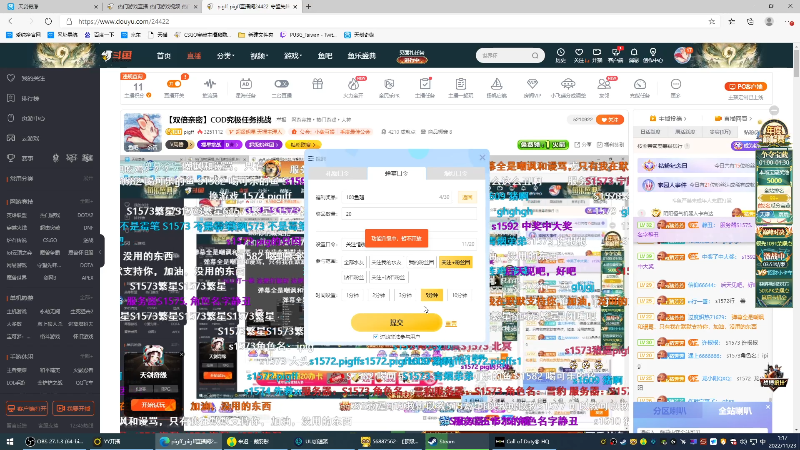Switch to the third lottery dialog tab

click(455, 174)
